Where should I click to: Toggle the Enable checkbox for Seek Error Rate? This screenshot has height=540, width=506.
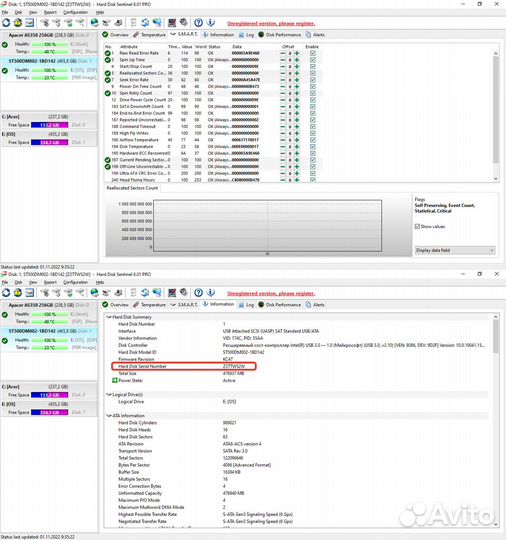(x=312, y=80)
